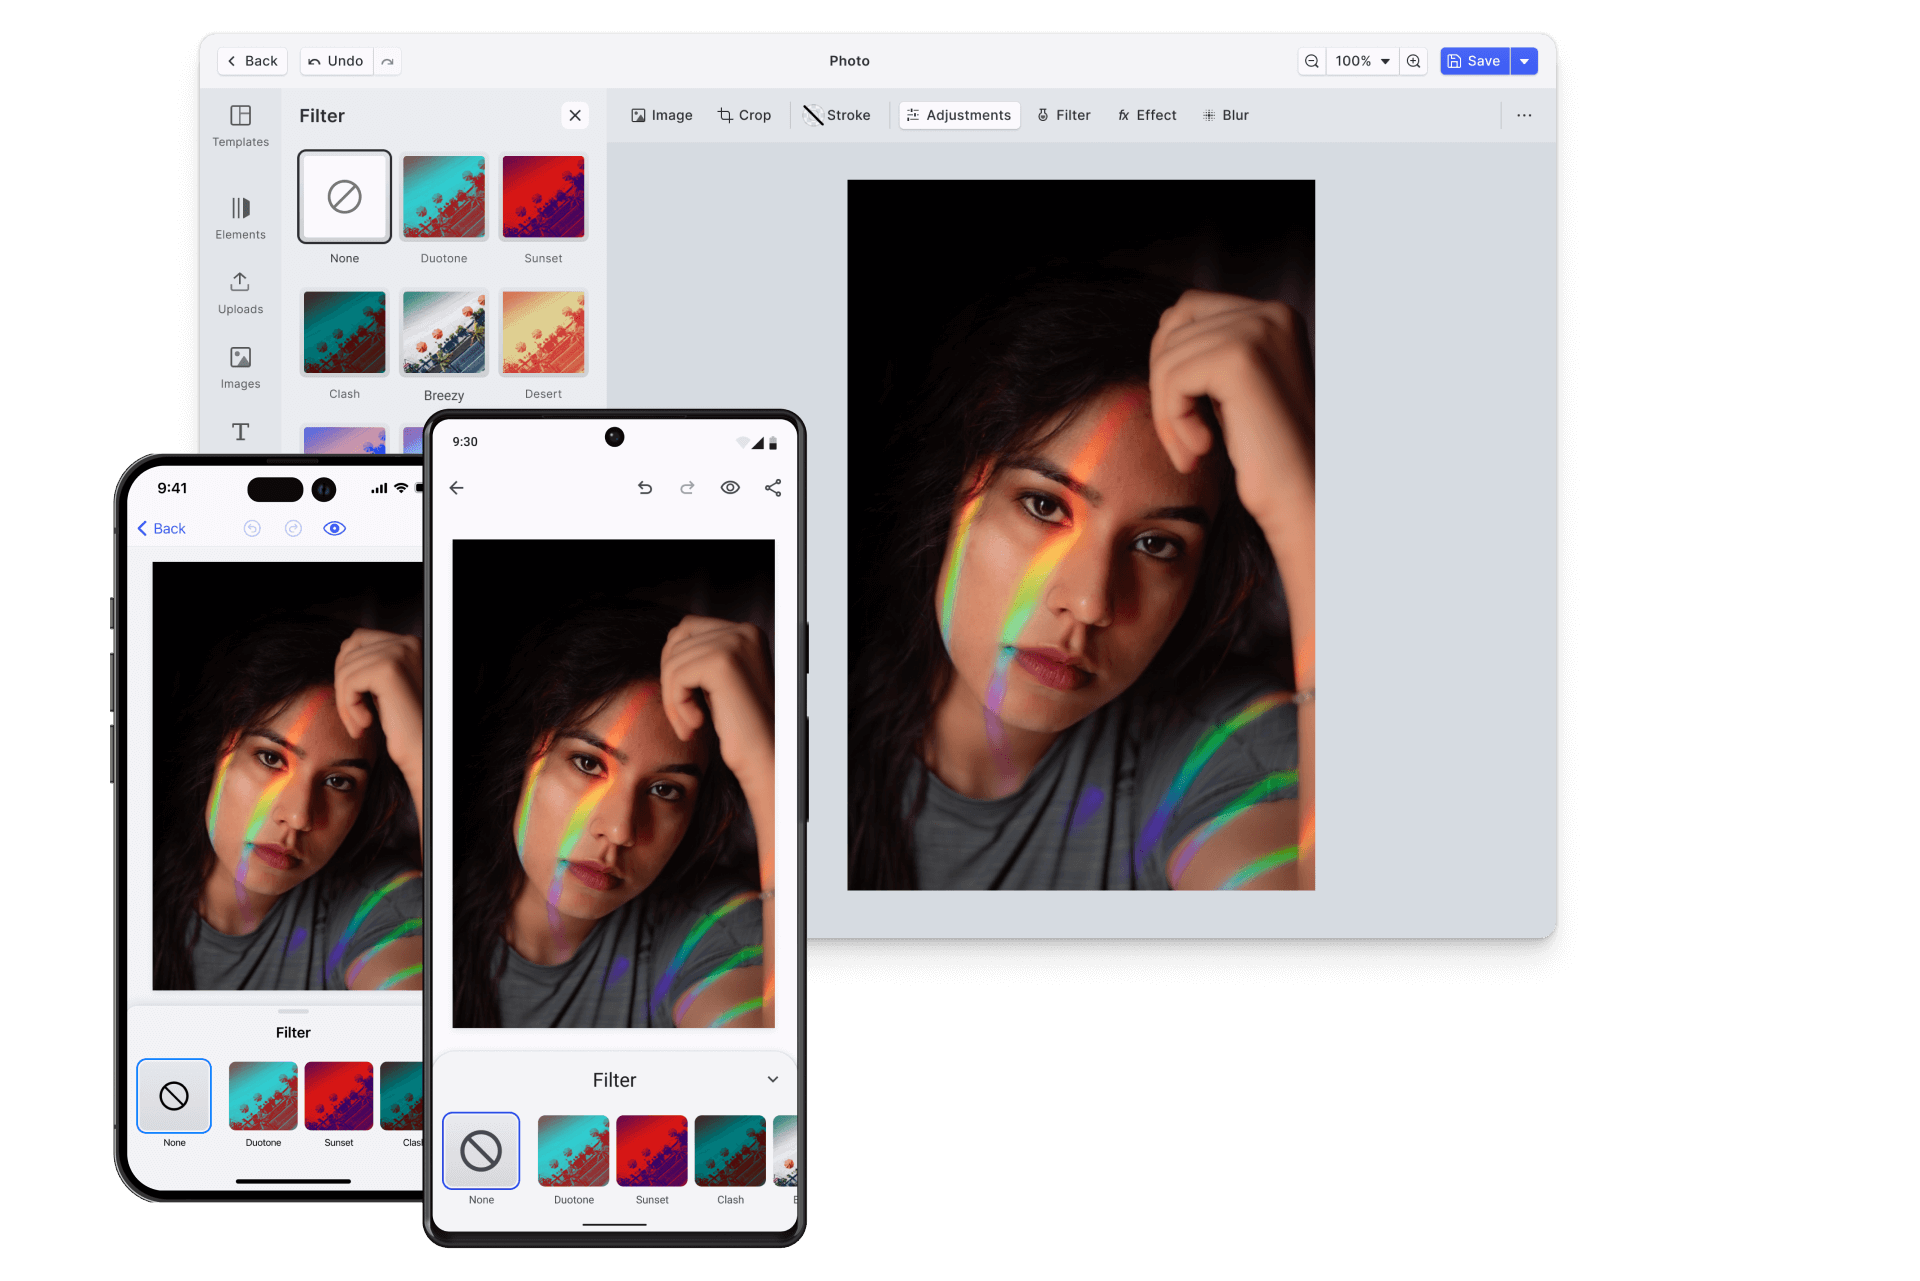The height and width of the screenshot is (1281, 1920).
Task: Click the zoom out magnifier icon
Action: coord(1311,61)
